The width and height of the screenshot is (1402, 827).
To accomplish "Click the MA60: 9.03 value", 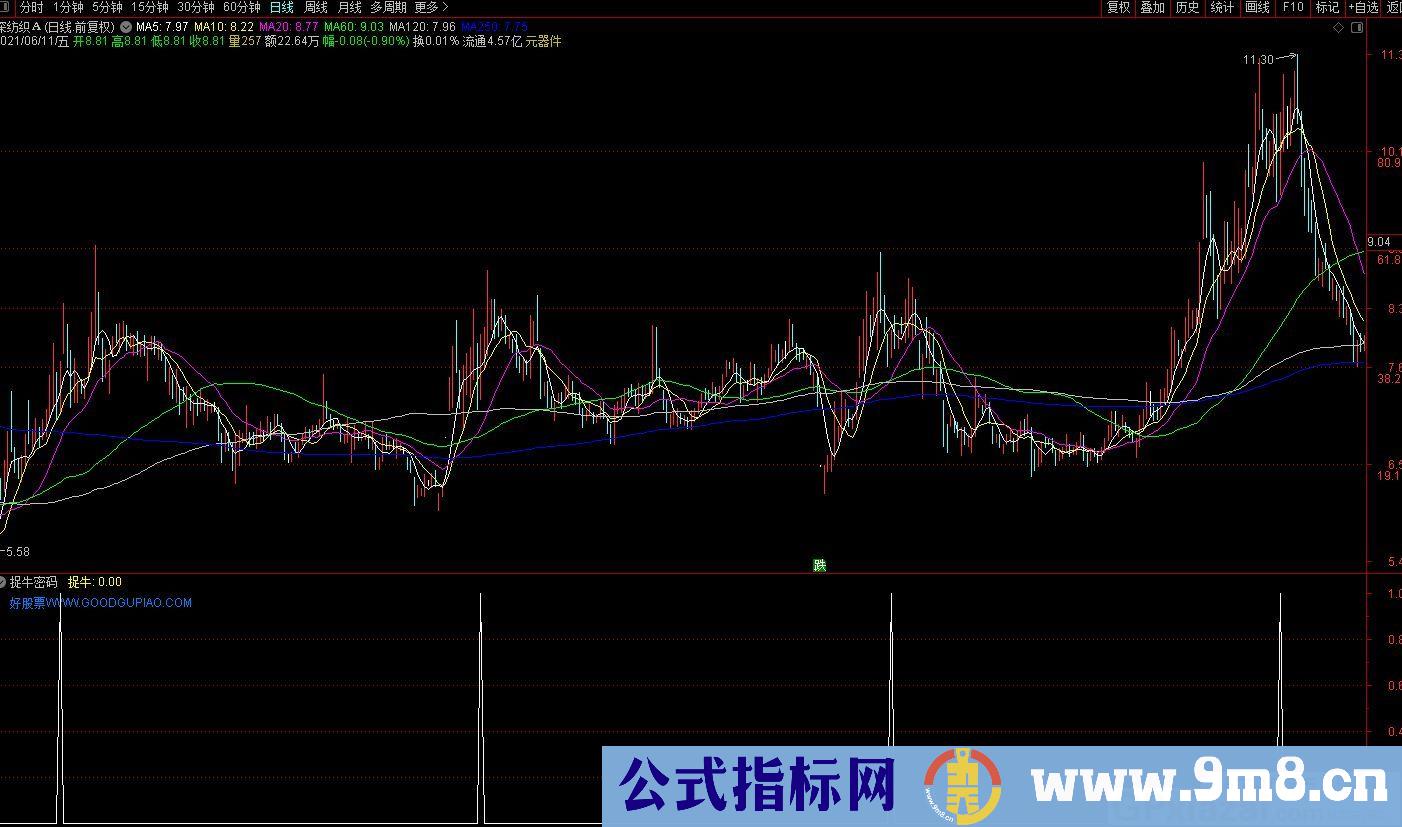I will coord(353,27).
